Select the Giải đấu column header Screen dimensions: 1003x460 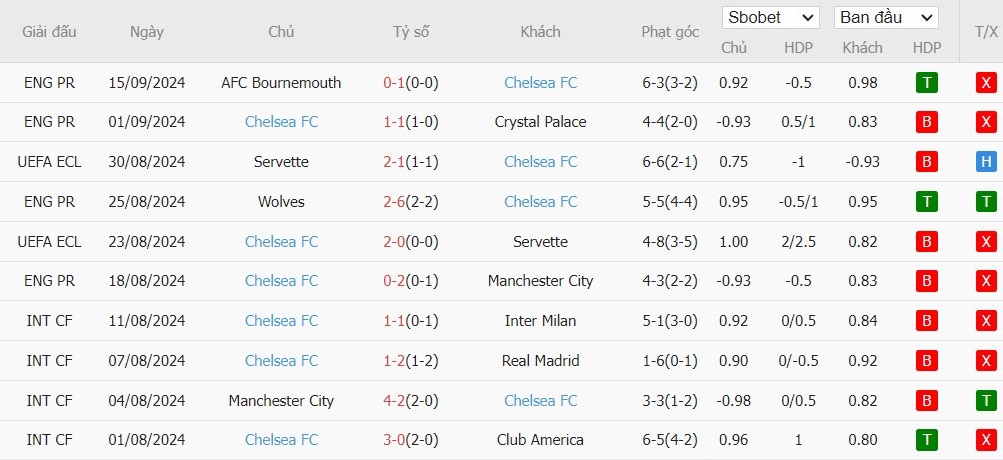point(49,32)
